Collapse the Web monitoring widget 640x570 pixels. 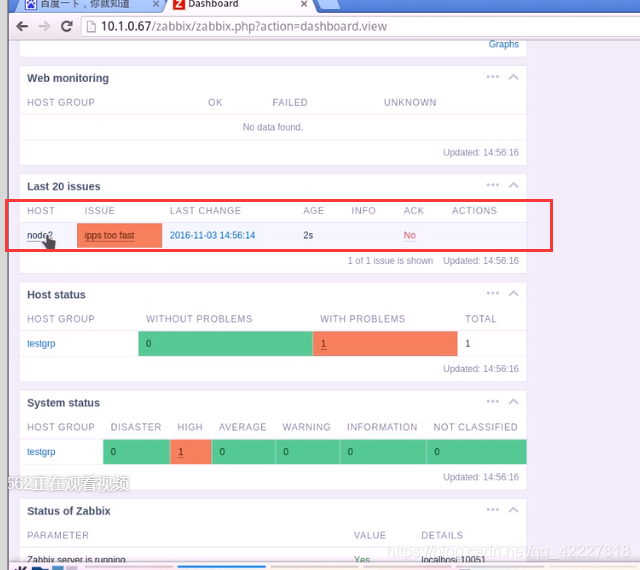point(513,77)
